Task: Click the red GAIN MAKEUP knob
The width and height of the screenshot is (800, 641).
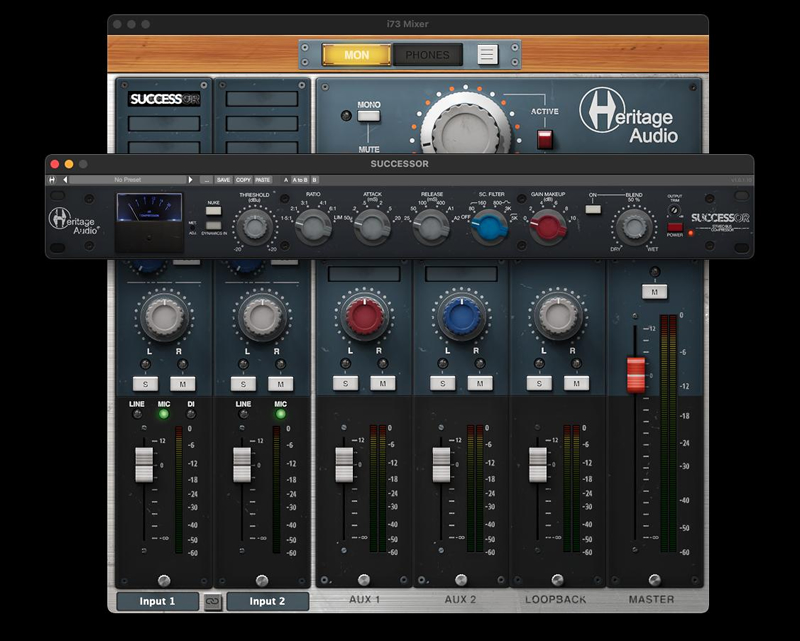Action: point(548,227)
